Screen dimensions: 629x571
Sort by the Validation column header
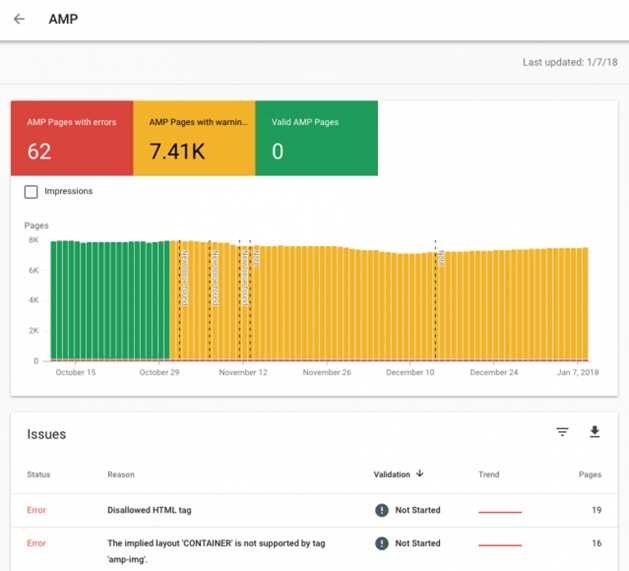(x=392, y=474)
